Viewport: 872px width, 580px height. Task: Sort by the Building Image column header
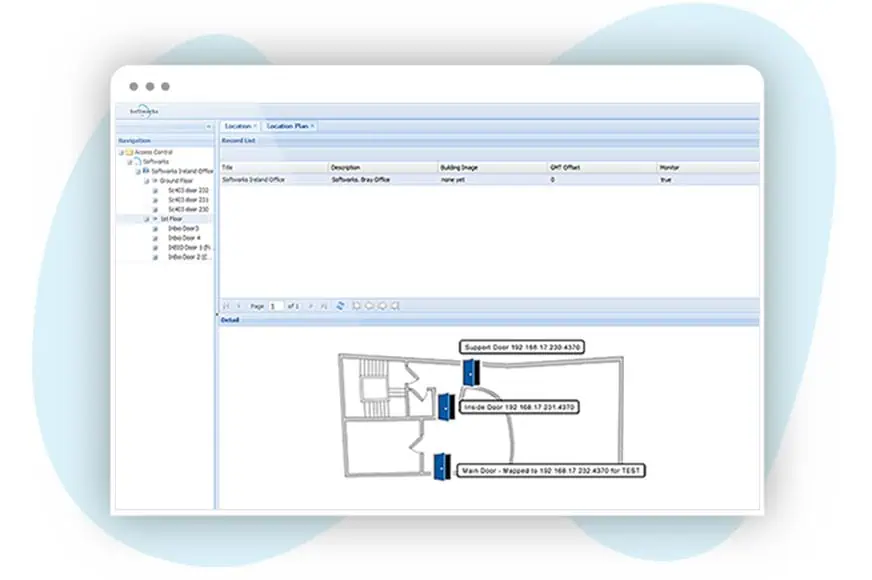pyautogui.click(x=493, y=167)
